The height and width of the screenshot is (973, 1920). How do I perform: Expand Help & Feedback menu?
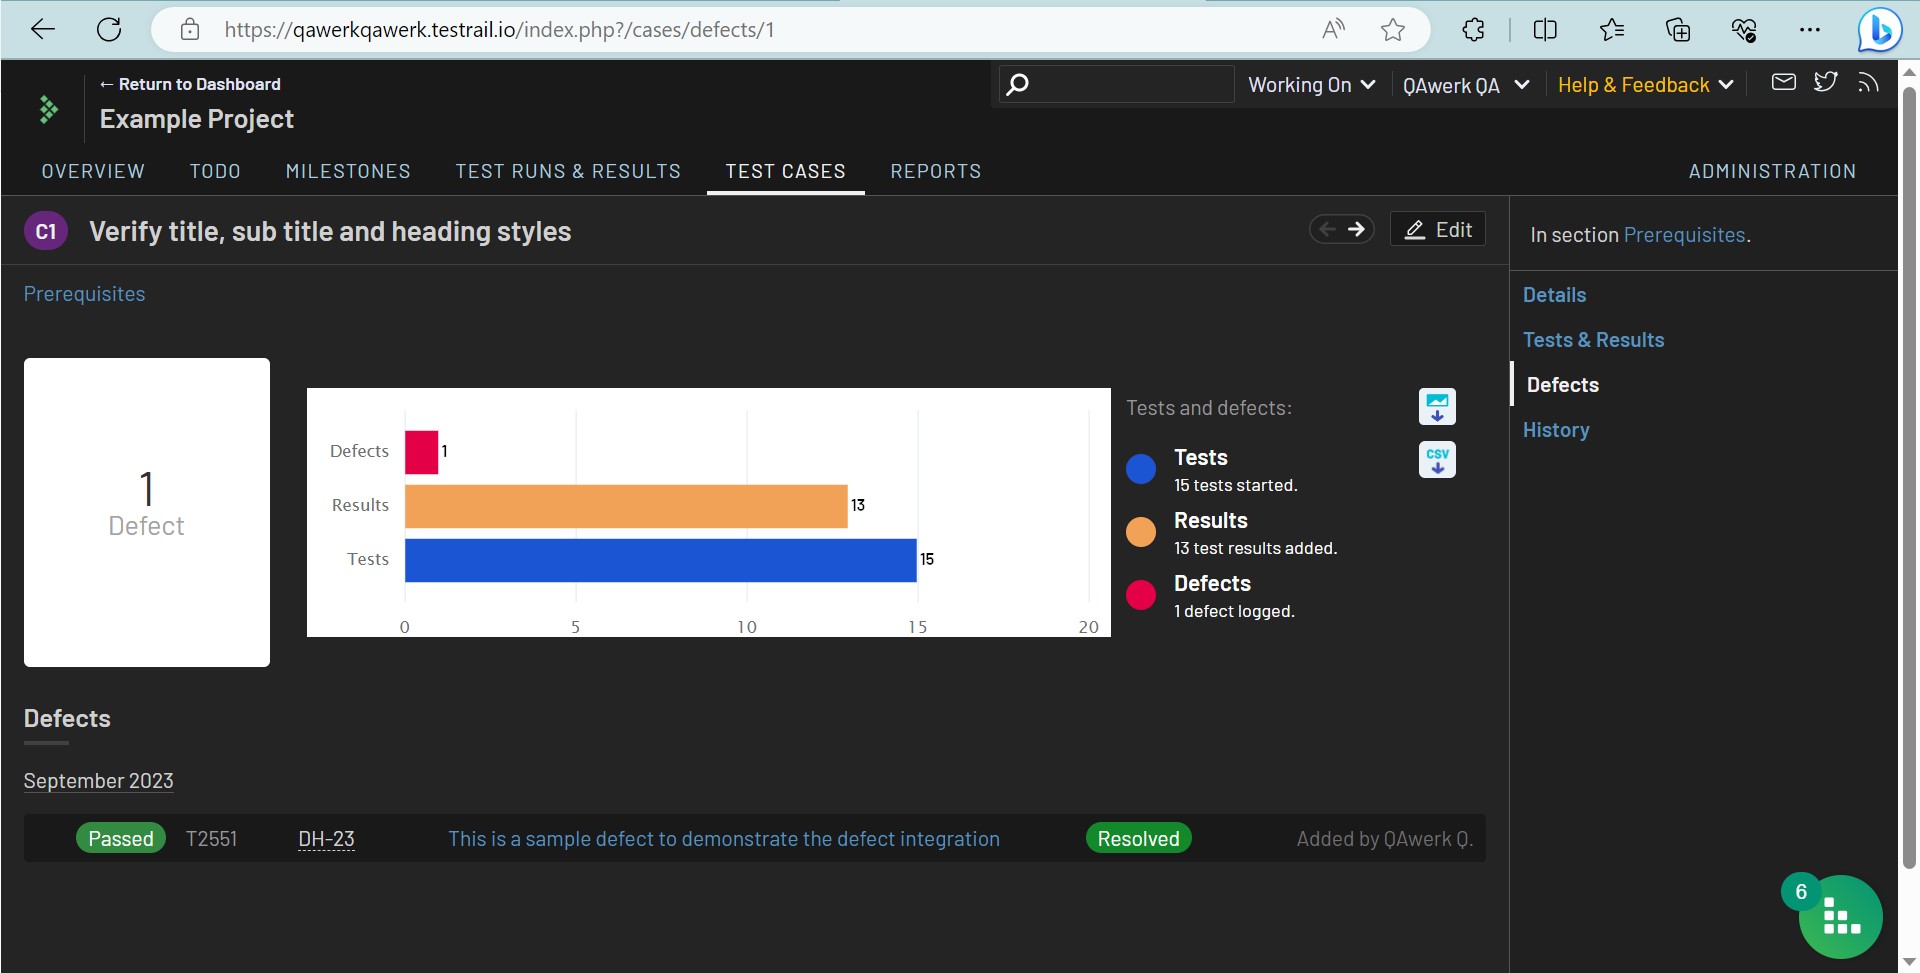(1646, 85)
